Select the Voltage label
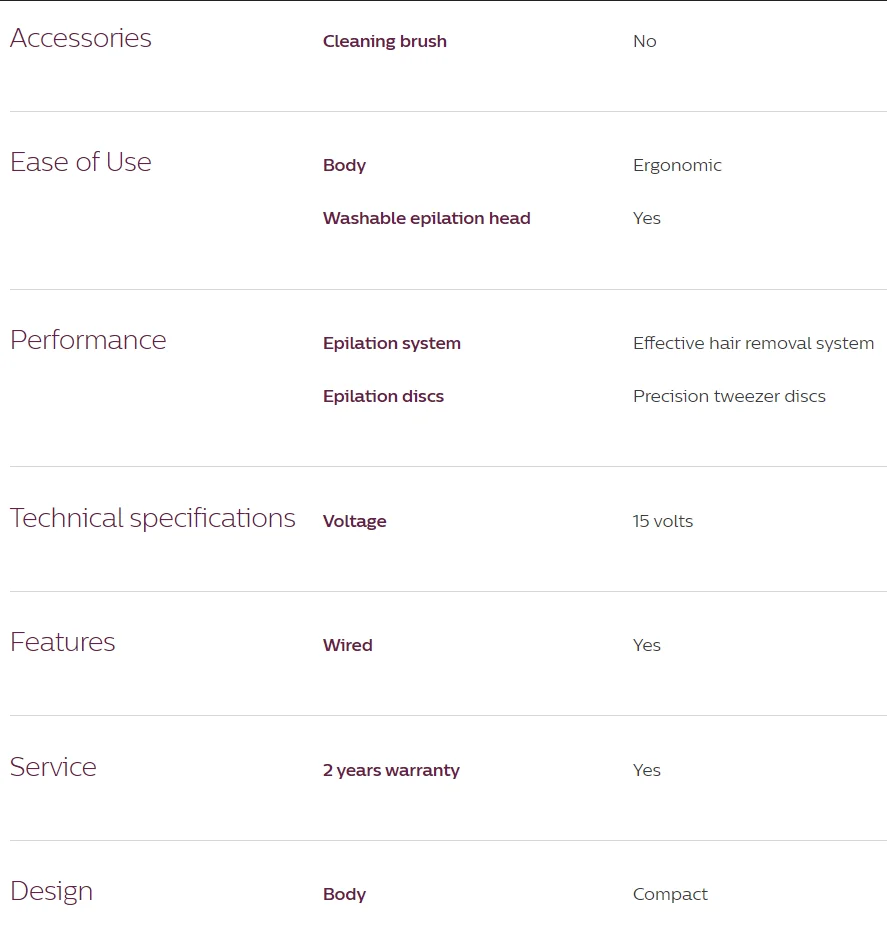887x926 pixels. click(x=354, y=522)
